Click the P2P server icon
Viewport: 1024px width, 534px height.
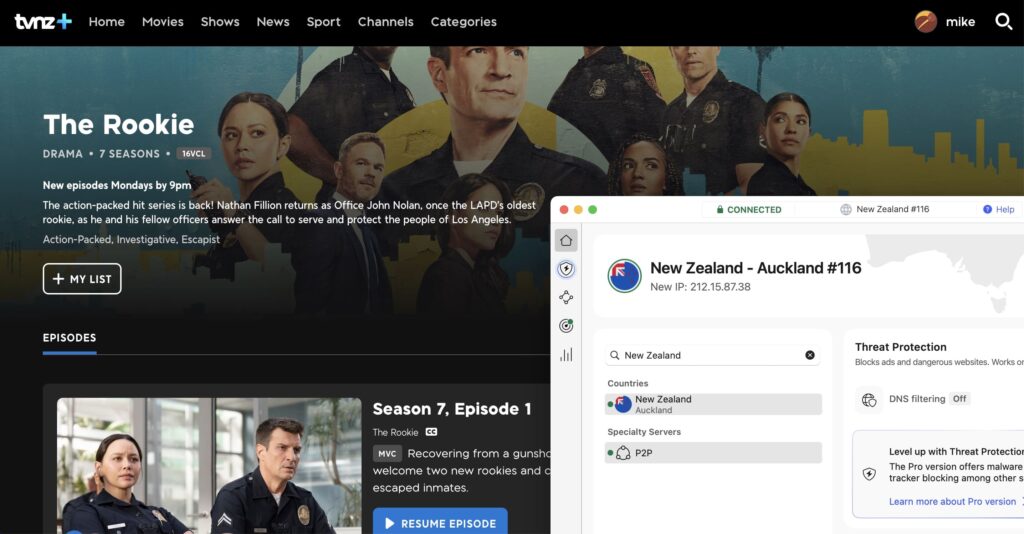623,452
